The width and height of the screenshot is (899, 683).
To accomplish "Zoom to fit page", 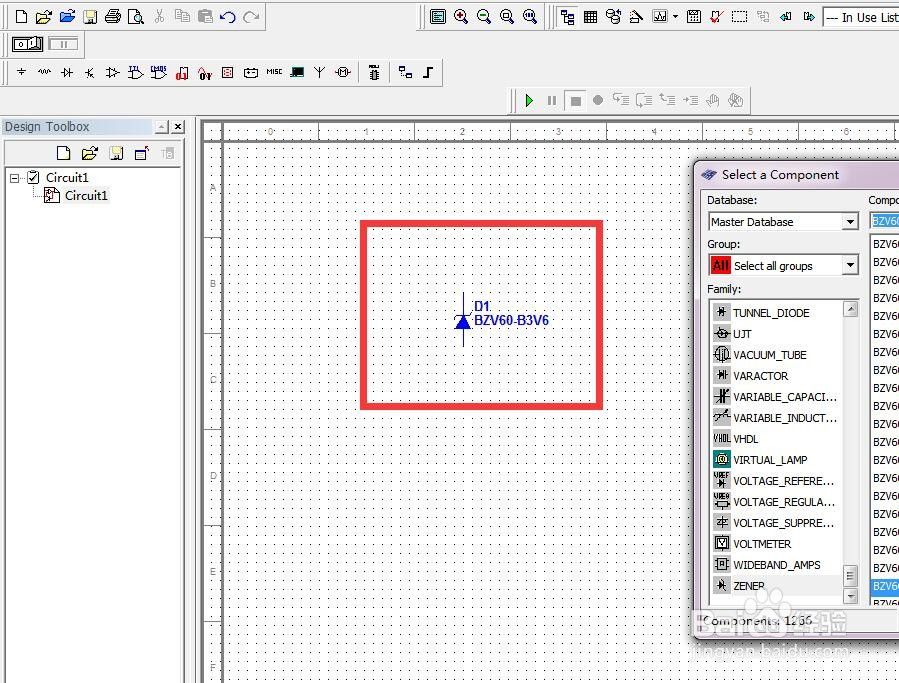I will tap(530, 17).
